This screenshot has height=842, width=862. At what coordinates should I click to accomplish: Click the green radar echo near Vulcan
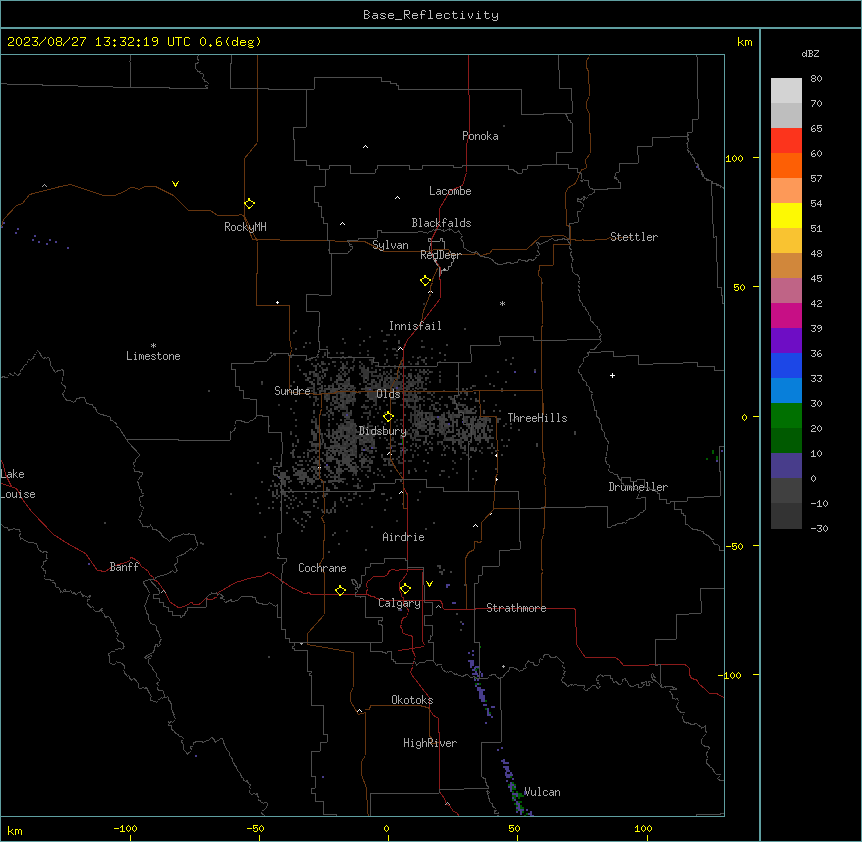(517, 795)
